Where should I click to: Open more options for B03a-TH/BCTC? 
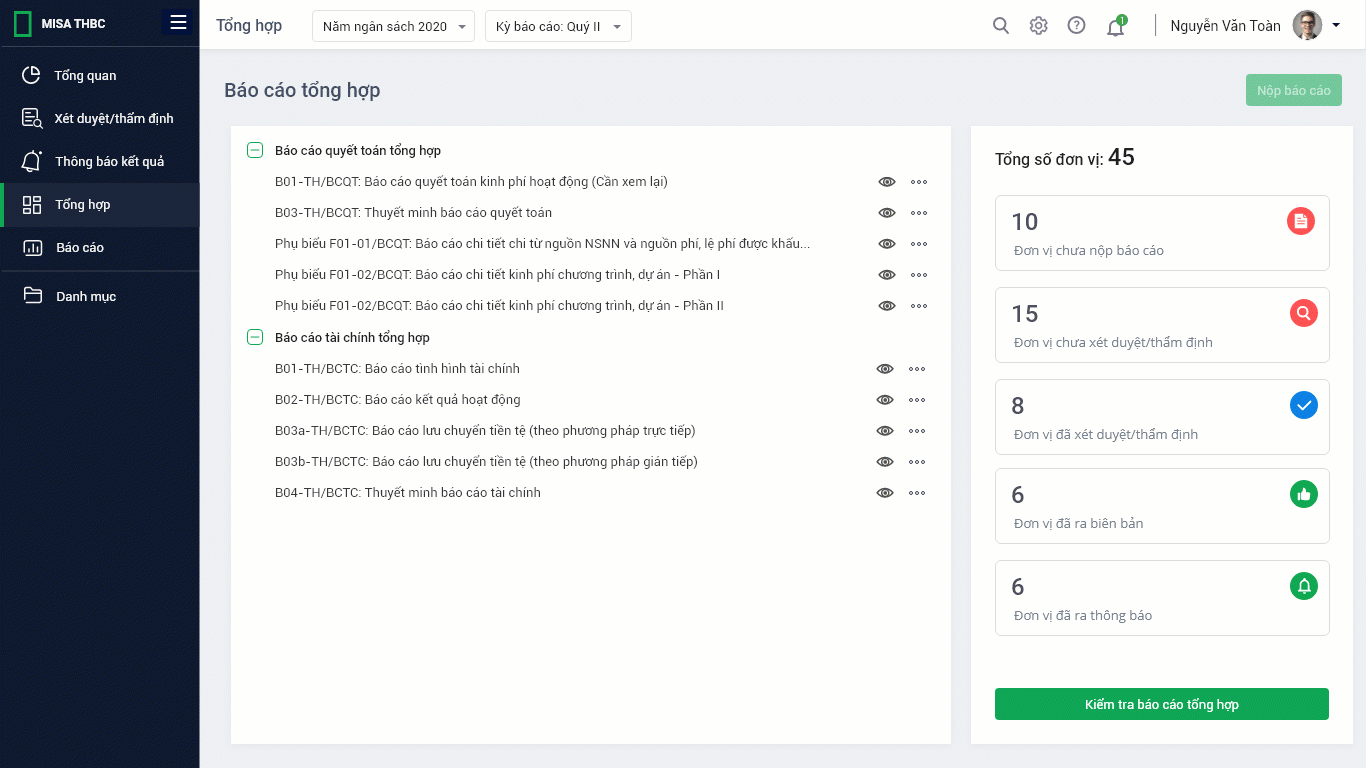pyautogui.click(x=917, y=431)
